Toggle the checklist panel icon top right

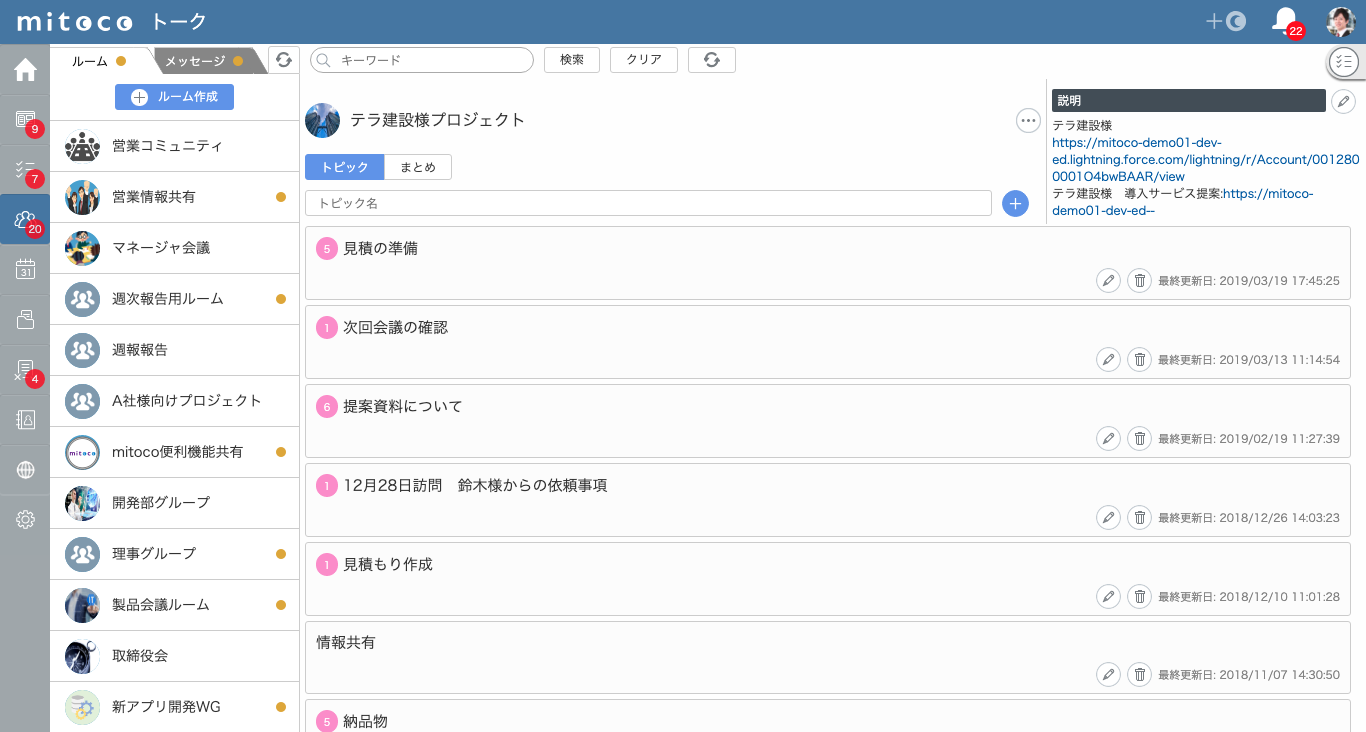(1345, 62)
